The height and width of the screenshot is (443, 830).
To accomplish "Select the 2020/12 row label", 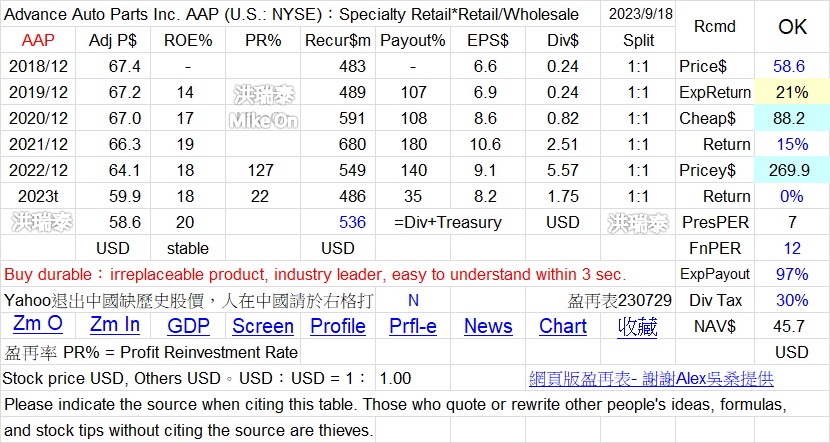I will [38, 118].
